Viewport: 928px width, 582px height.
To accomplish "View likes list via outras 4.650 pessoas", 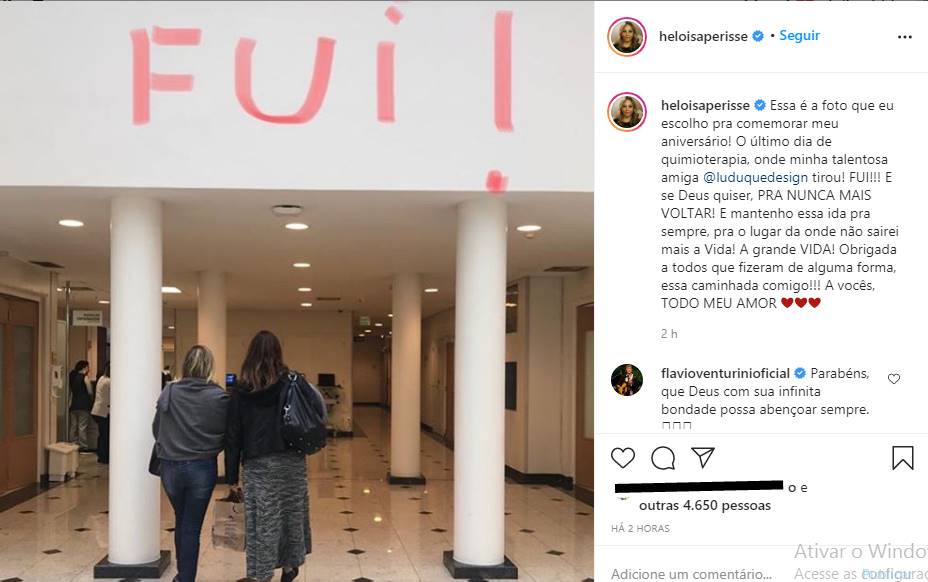I will click(x=705, y=506).
